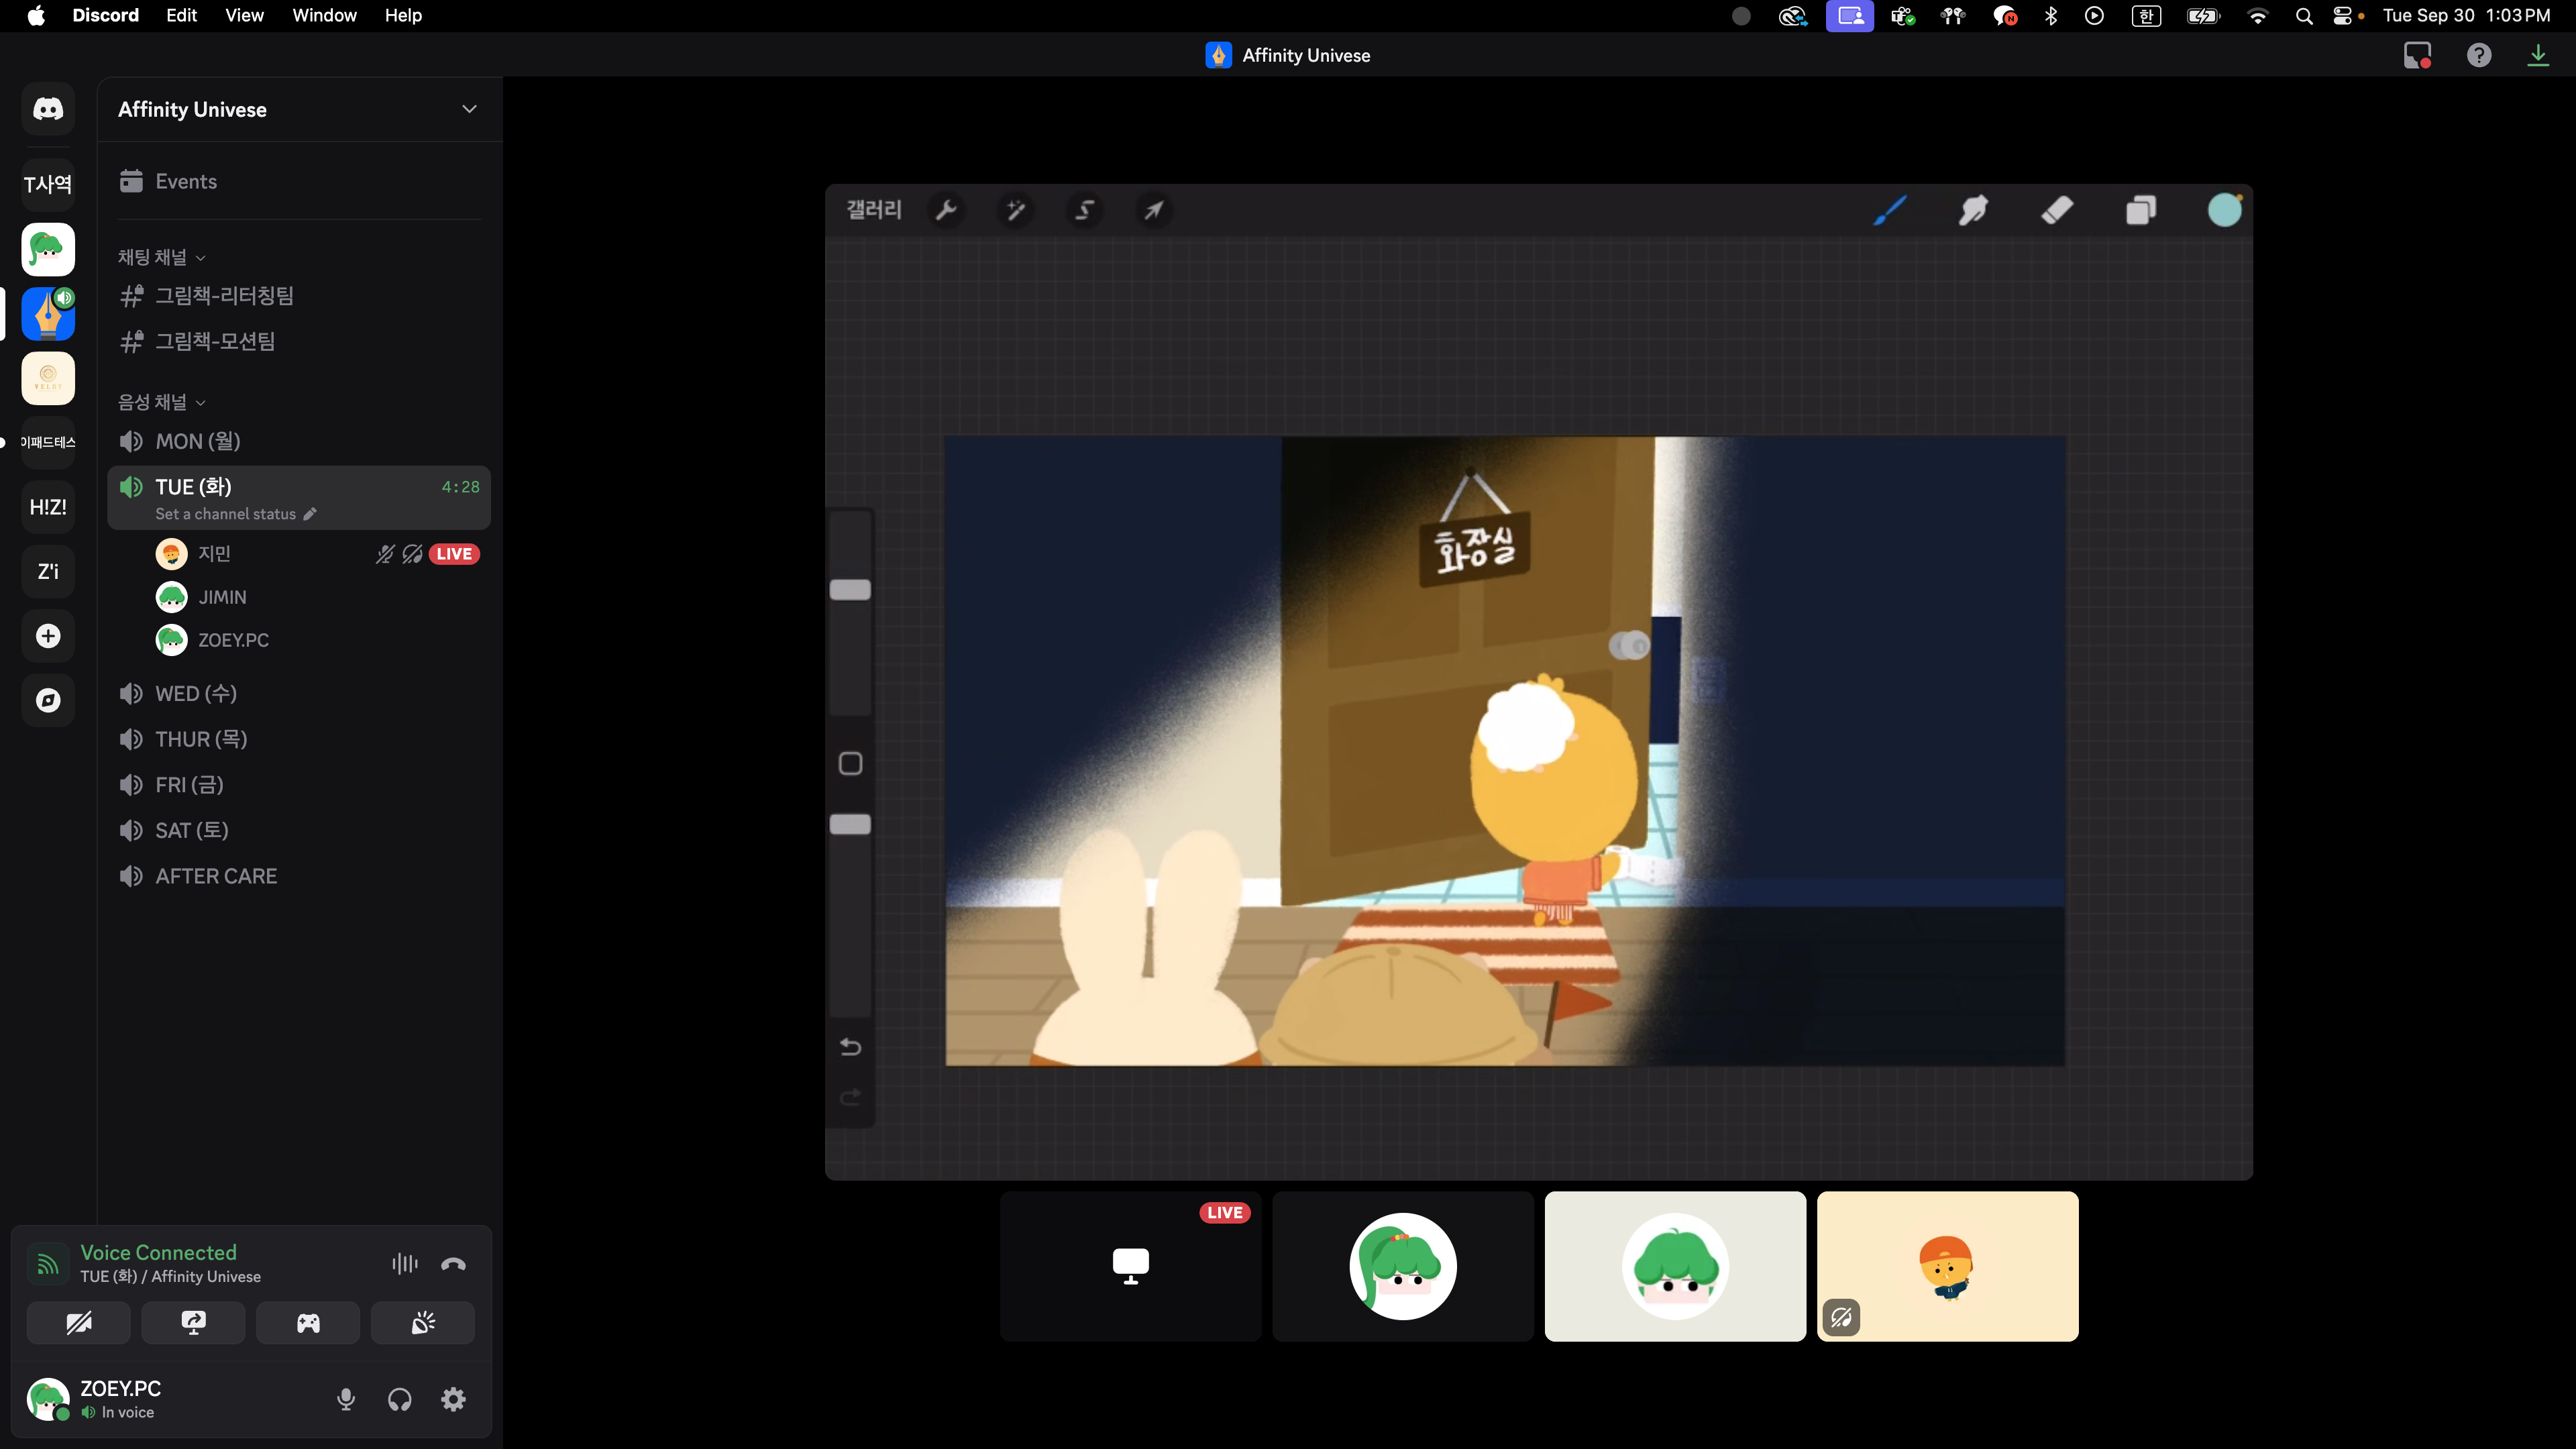Screen dimensions: 2576x1449
Task: Open the noise suppression waveform icon
Action: 405,1264
